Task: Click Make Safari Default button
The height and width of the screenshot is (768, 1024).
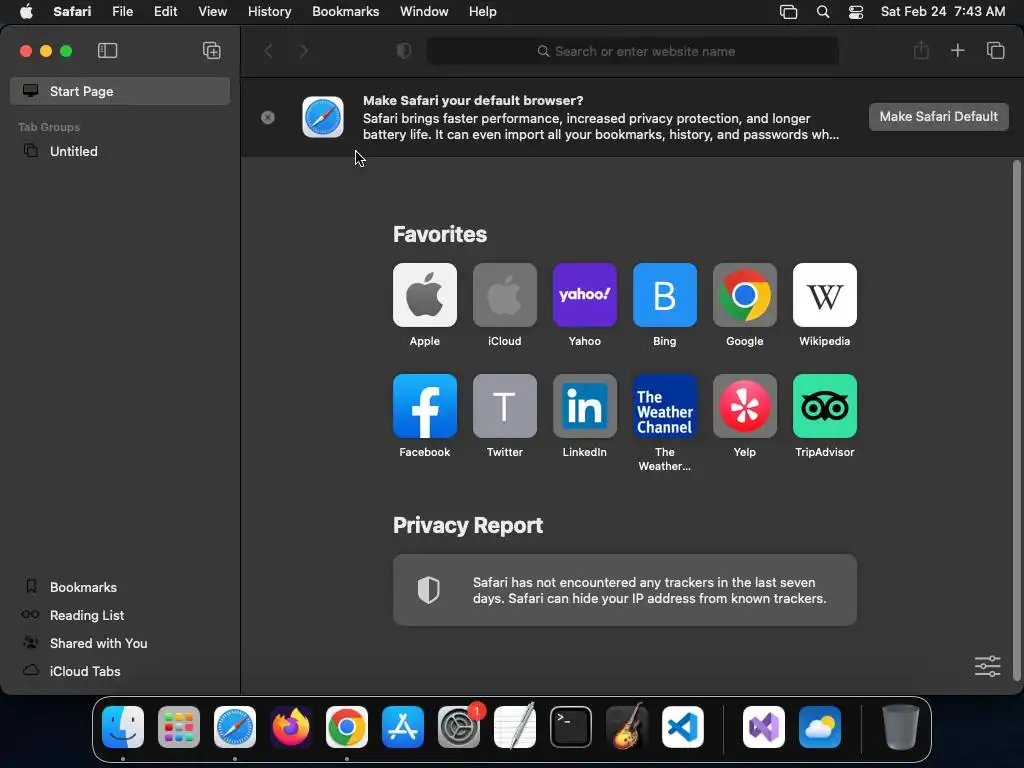Action: (x=938, y=116)
